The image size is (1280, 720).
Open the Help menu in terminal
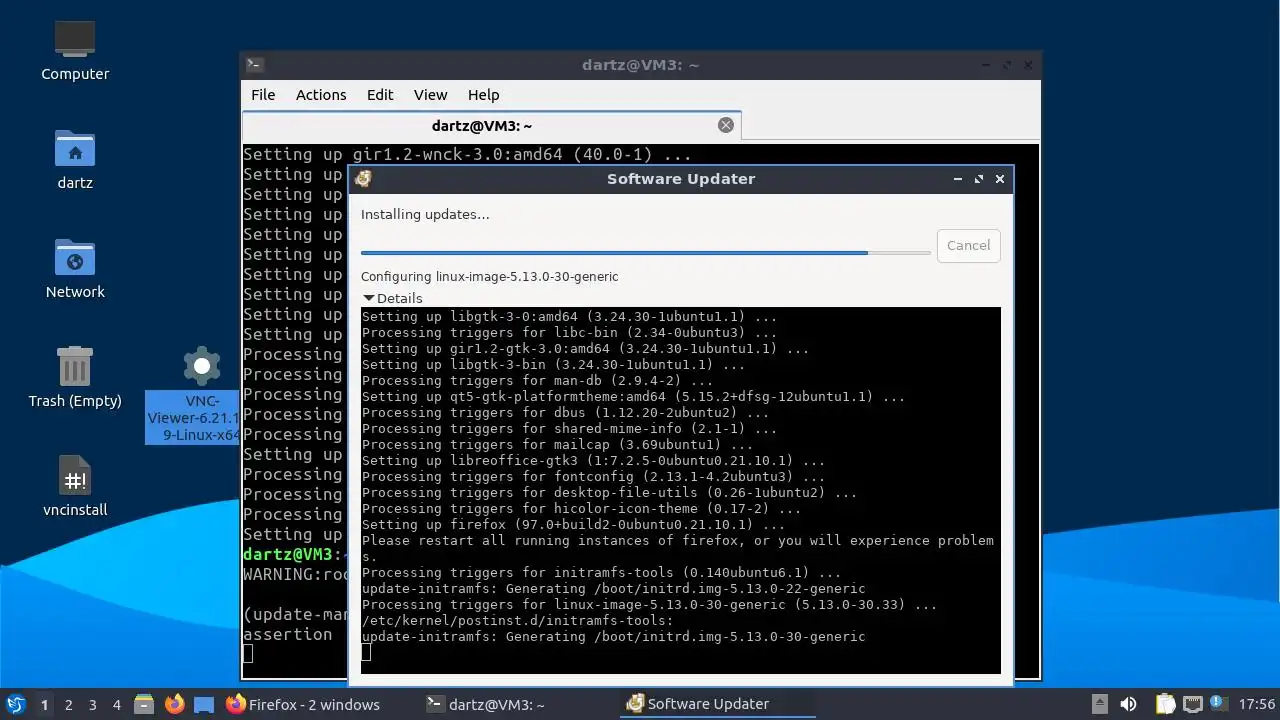coord(483,95)
